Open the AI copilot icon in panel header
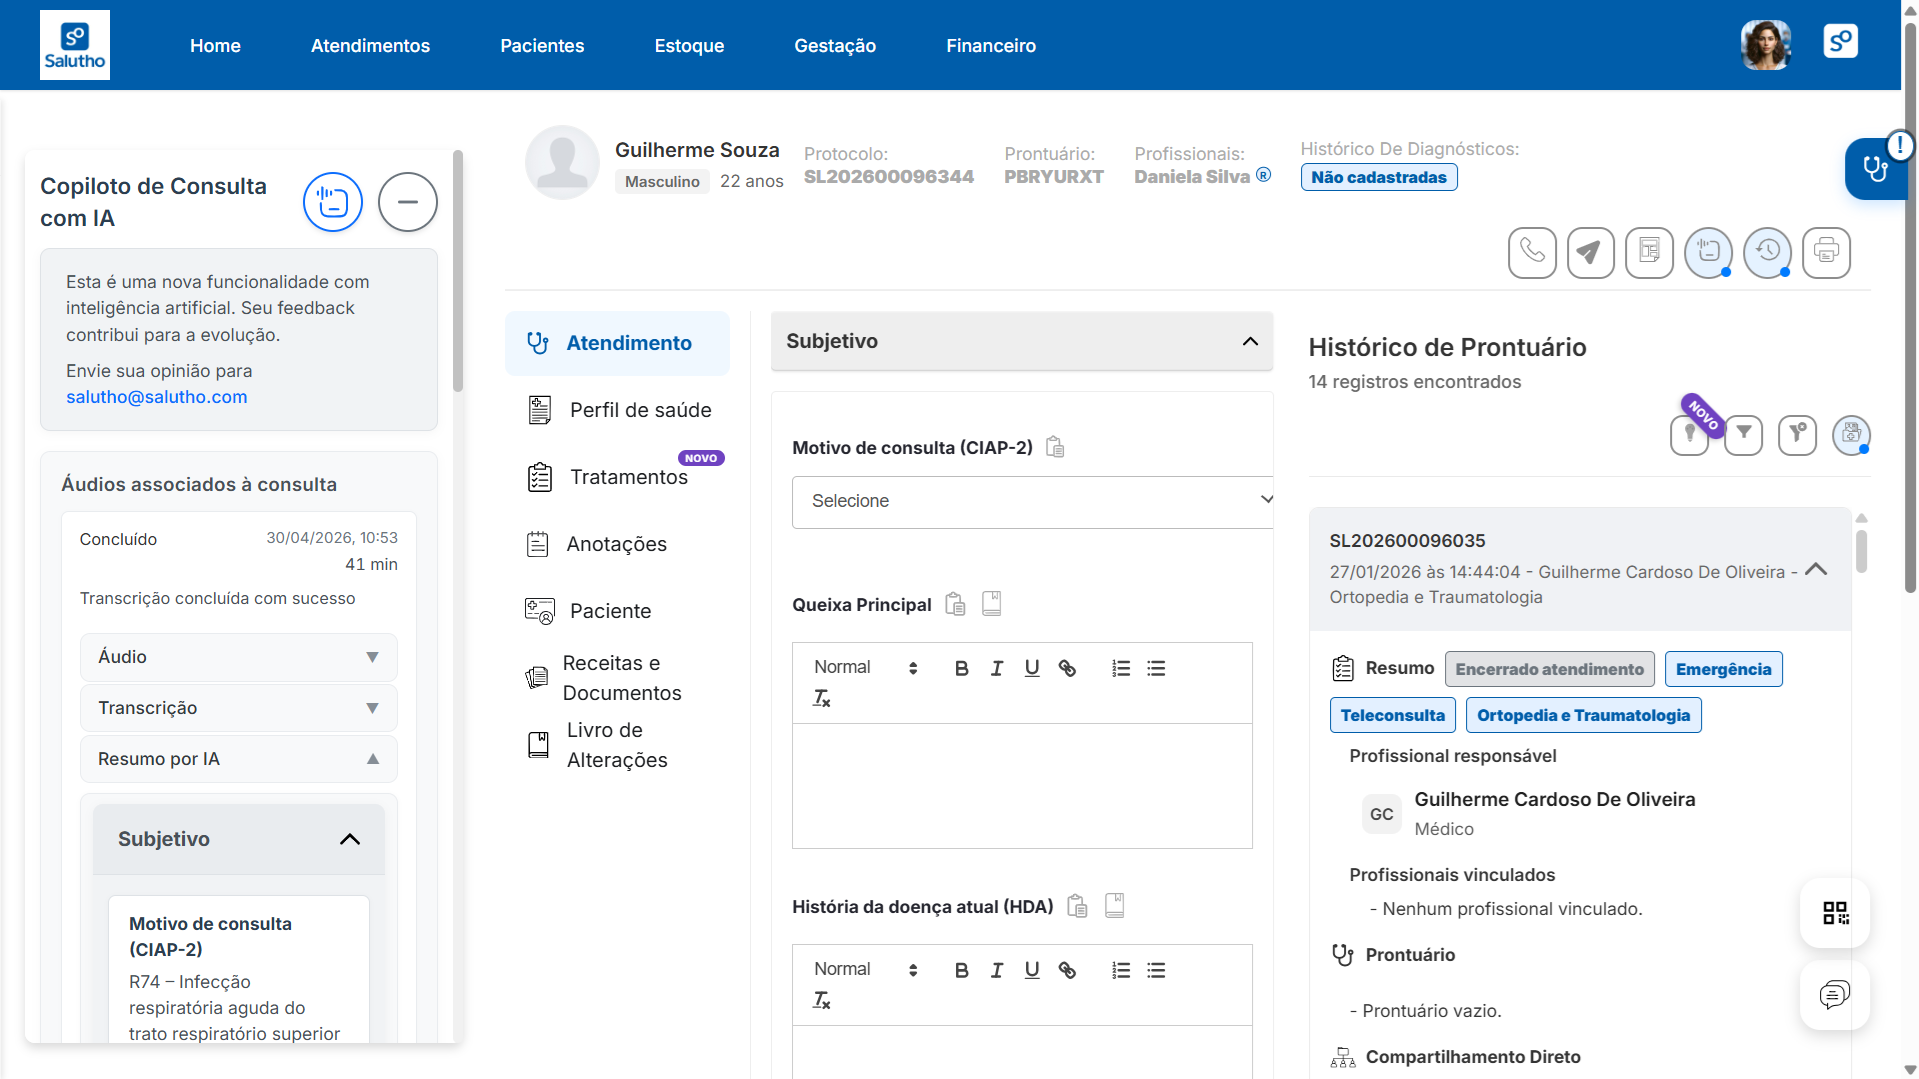 [333, 202]
